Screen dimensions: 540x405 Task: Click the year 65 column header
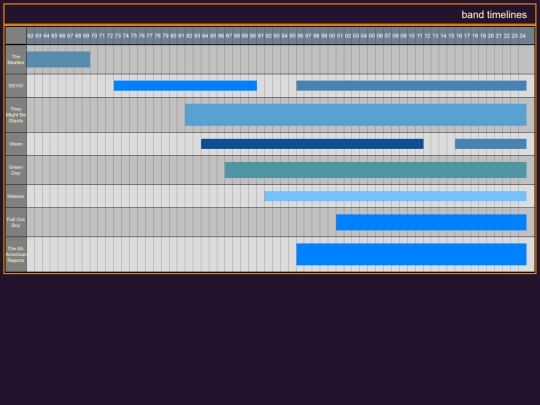(54, 36)
